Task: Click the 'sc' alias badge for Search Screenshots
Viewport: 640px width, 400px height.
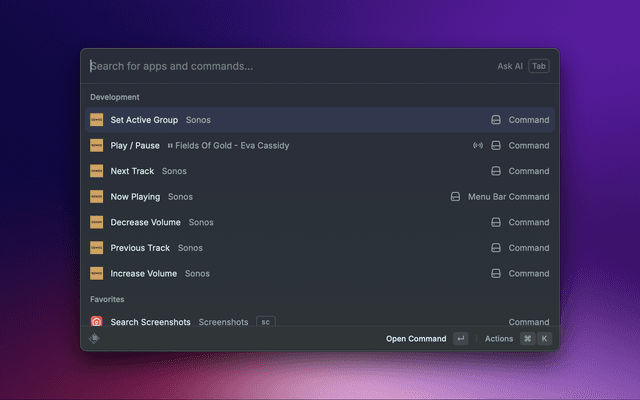Action: point(265,322)
